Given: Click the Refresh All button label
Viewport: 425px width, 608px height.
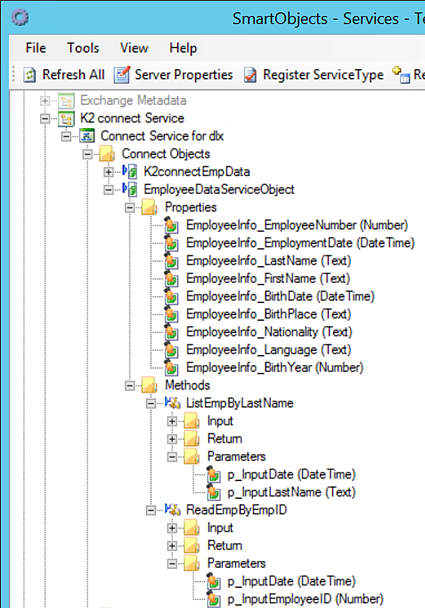Looking at the screenshot, I should (x=73, y=75).
